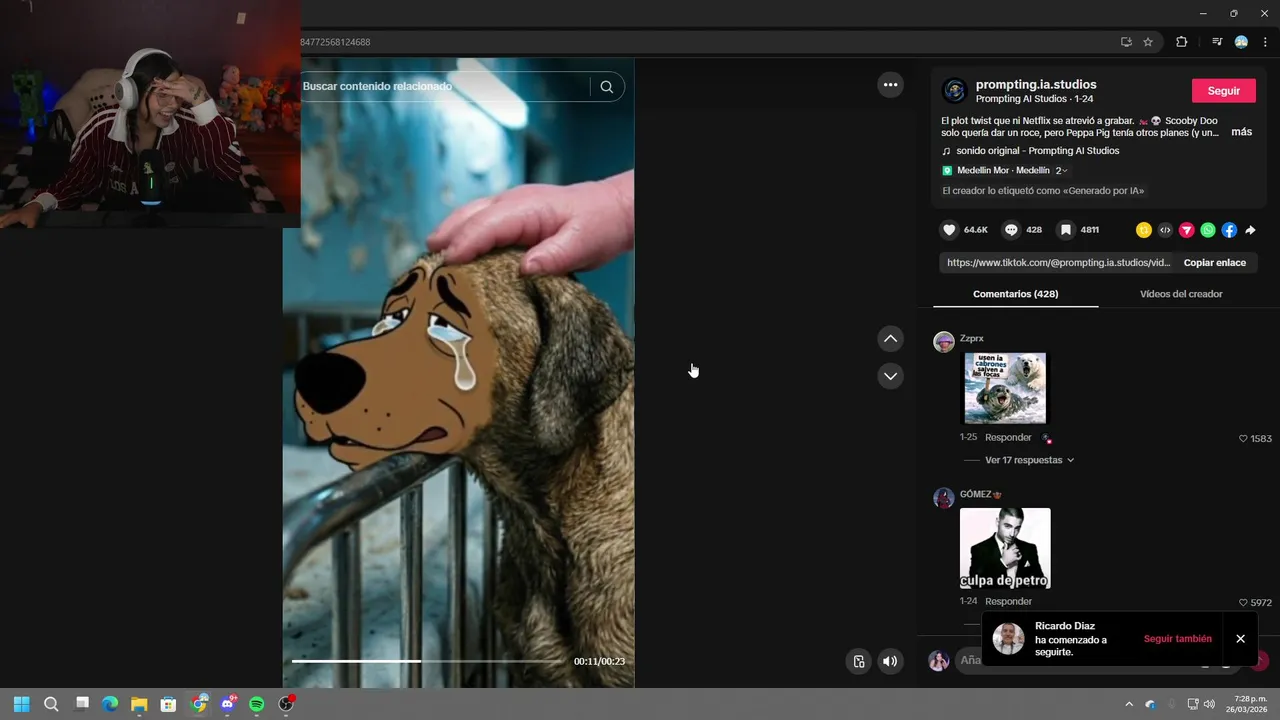This screenshot has height=720, width=1280.
Task: Dismiss the Ricardo Diaz follow notification
Action: [1240, 639]
